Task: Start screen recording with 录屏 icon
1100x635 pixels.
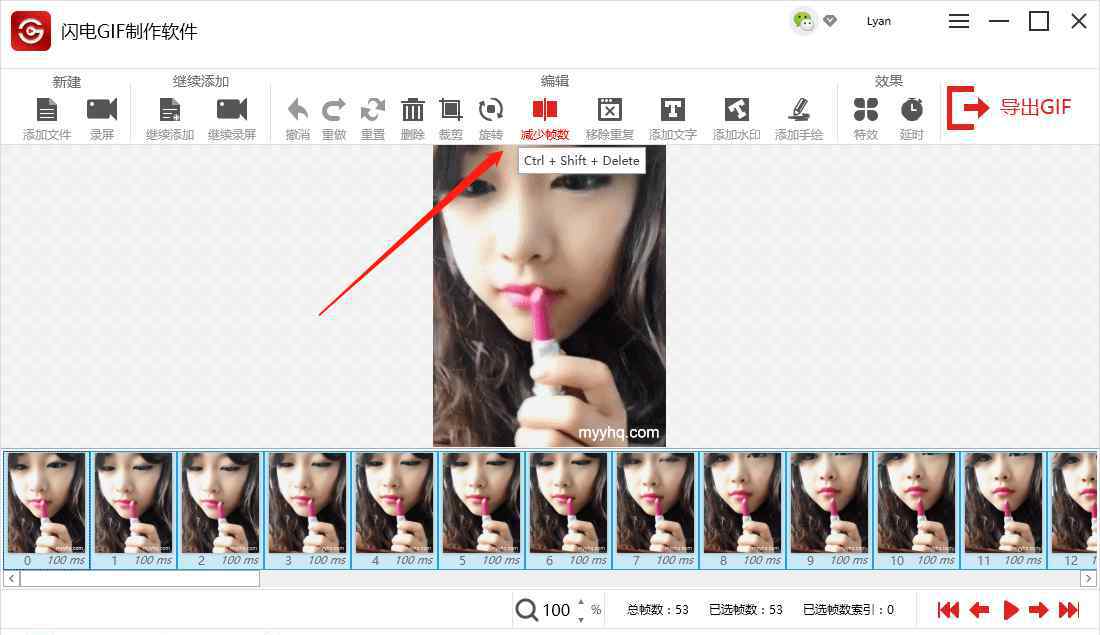Action: tap(102, 110)
